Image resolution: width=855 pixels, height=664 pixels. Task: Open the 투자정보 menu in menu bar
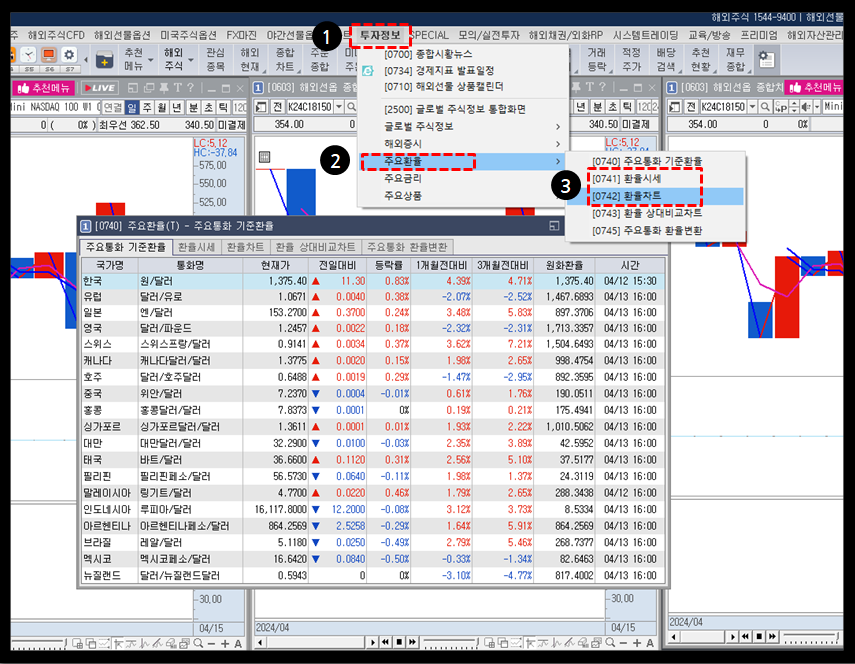coord(380,35)
